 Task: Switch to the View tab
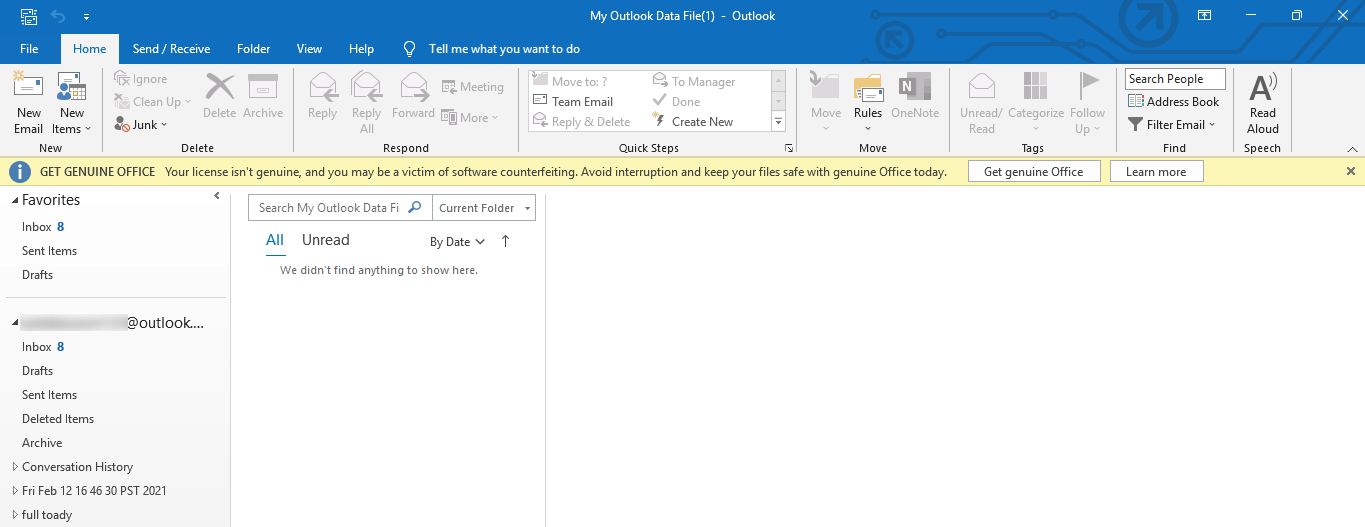pos(309,48)
